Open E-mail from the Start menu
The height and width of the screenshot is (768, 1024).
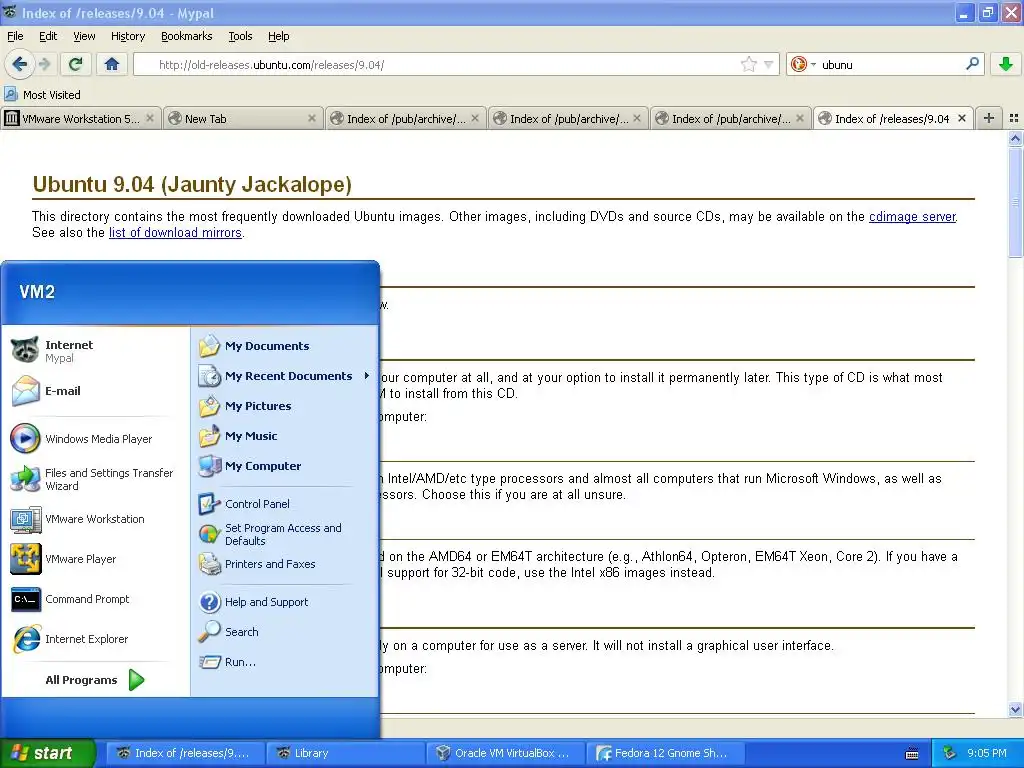[95, 391]
